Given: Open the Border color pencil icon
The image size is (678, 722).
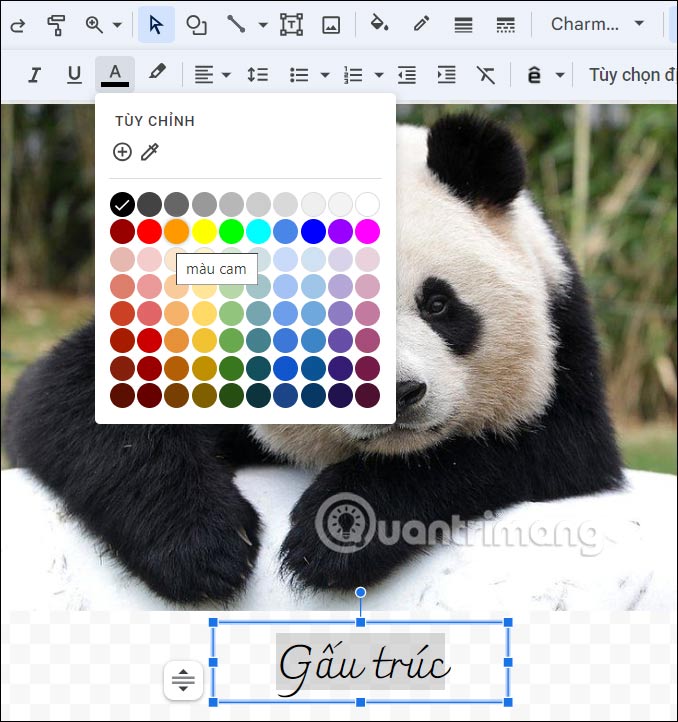Looking at the screenshot, I should click(421, 23).
